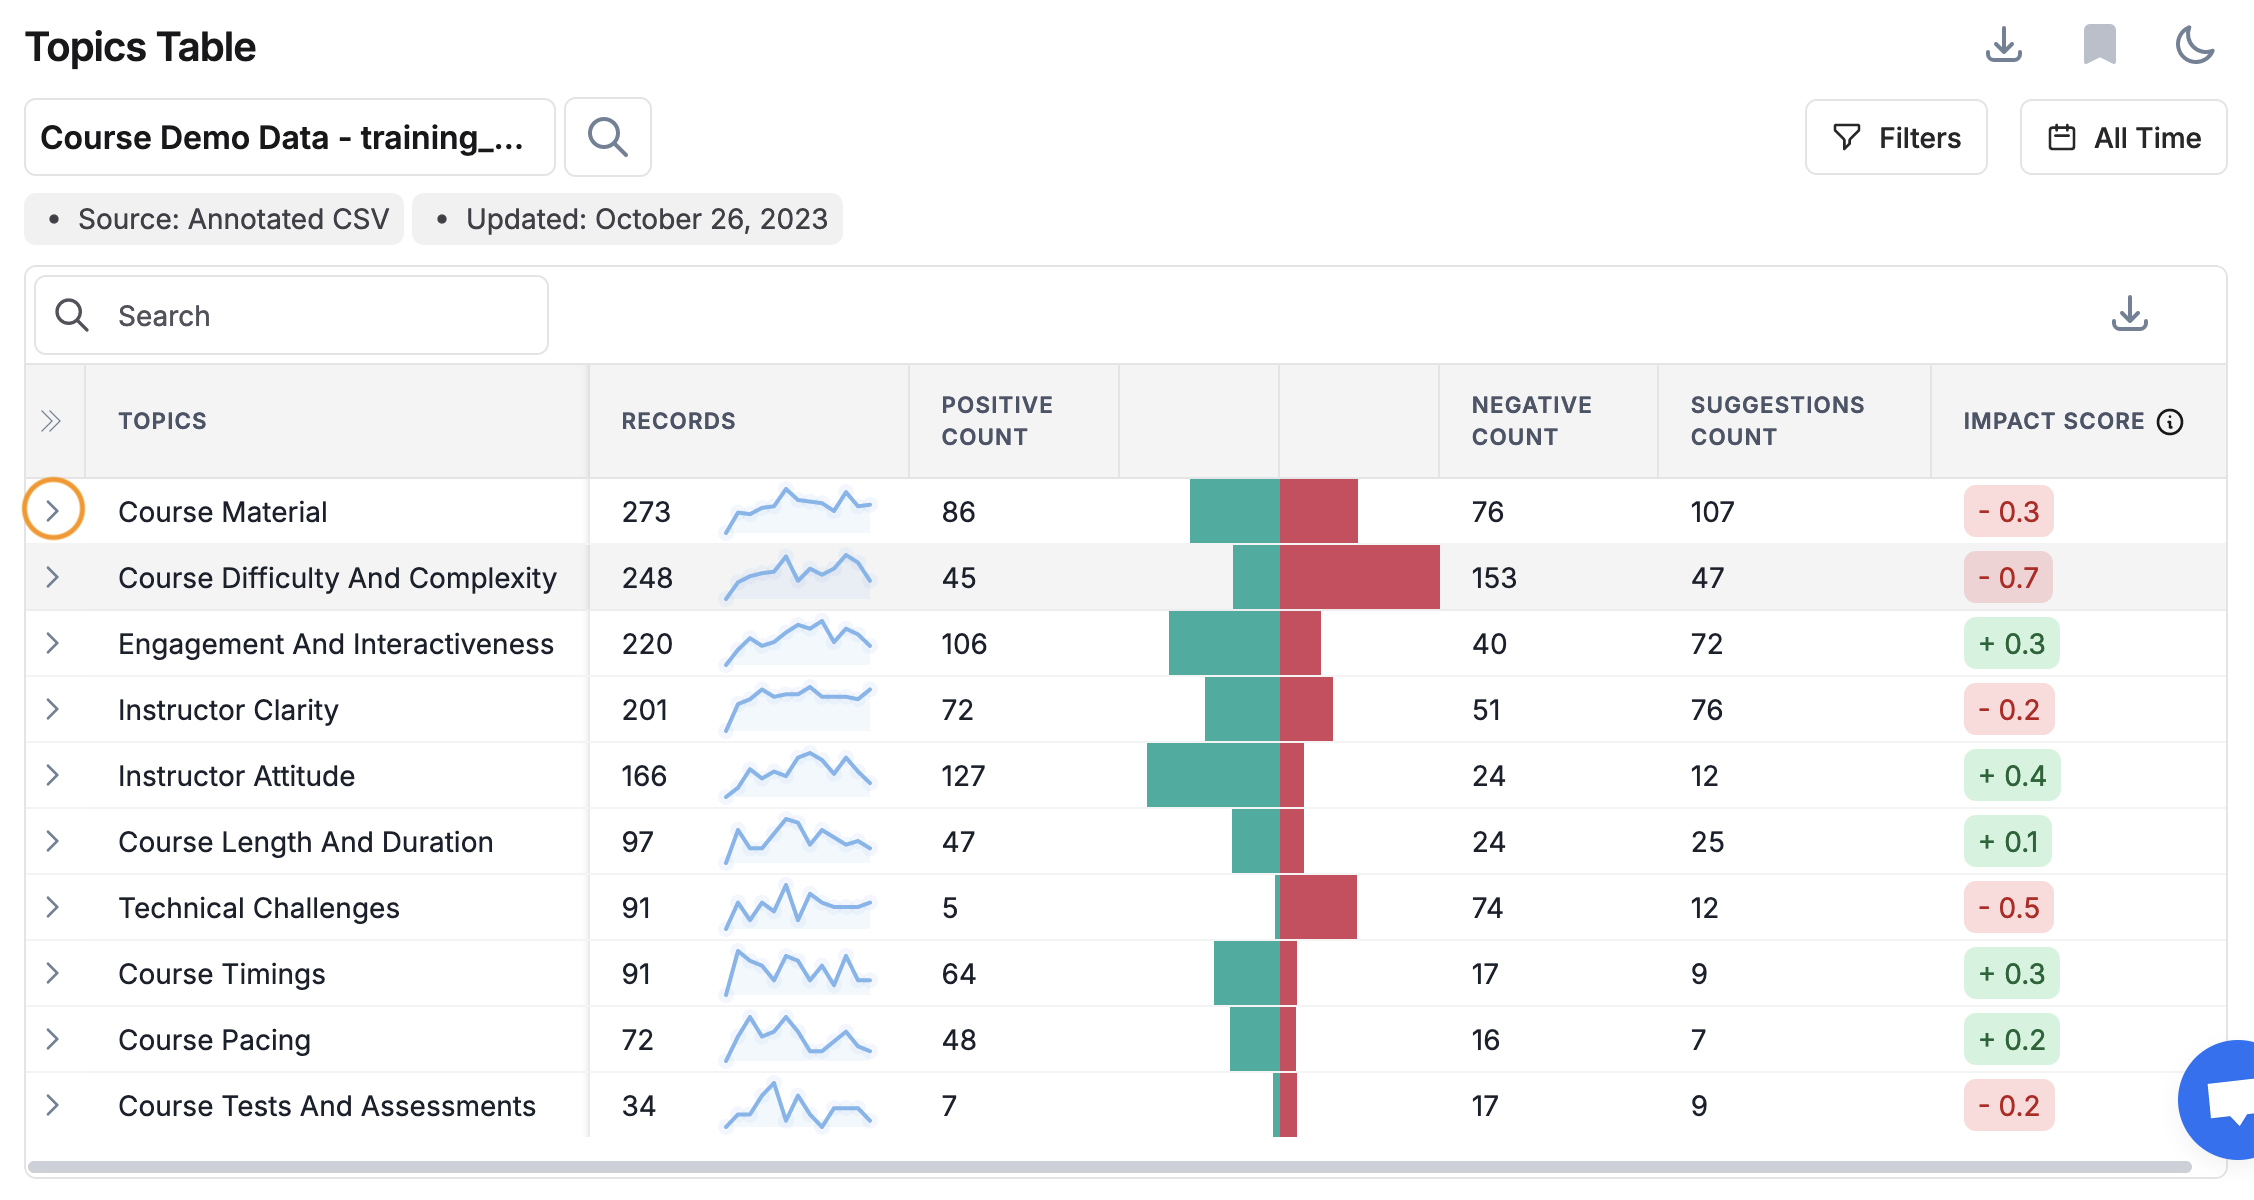Open the Filters button

click(1896, 137)
